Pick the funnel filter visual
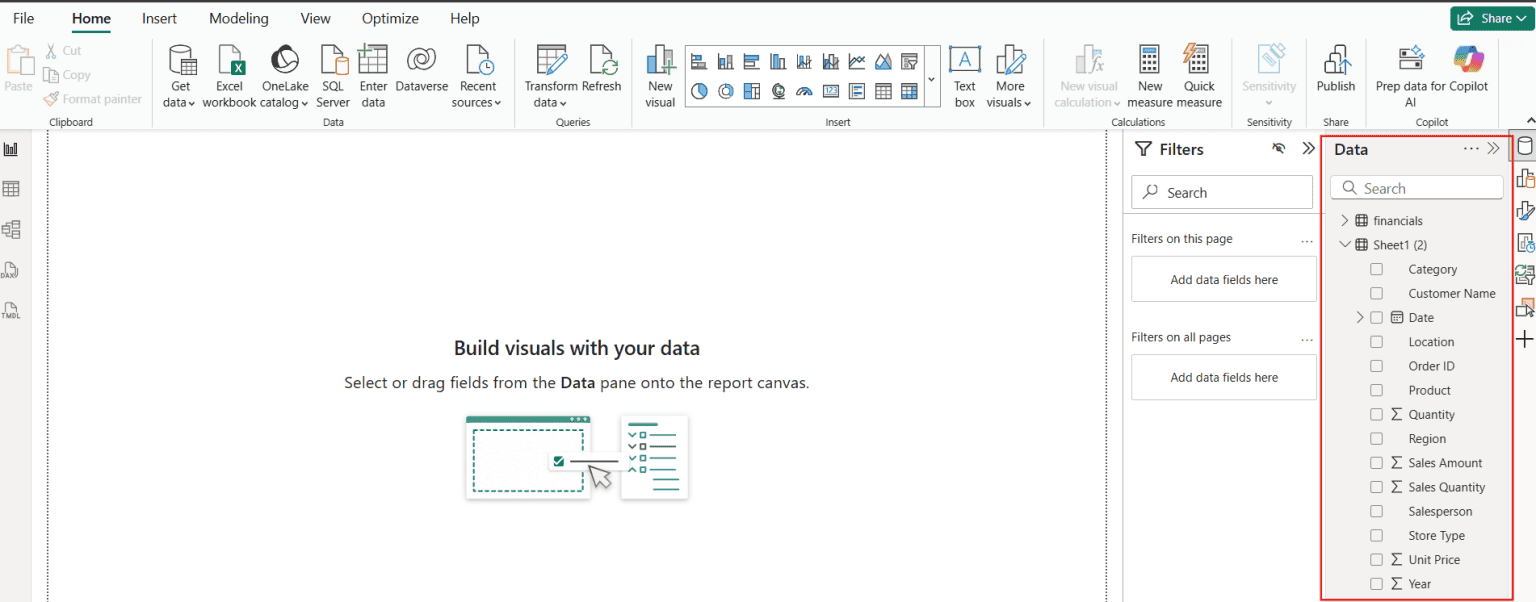1536x602 pixels. pos(909,62)
